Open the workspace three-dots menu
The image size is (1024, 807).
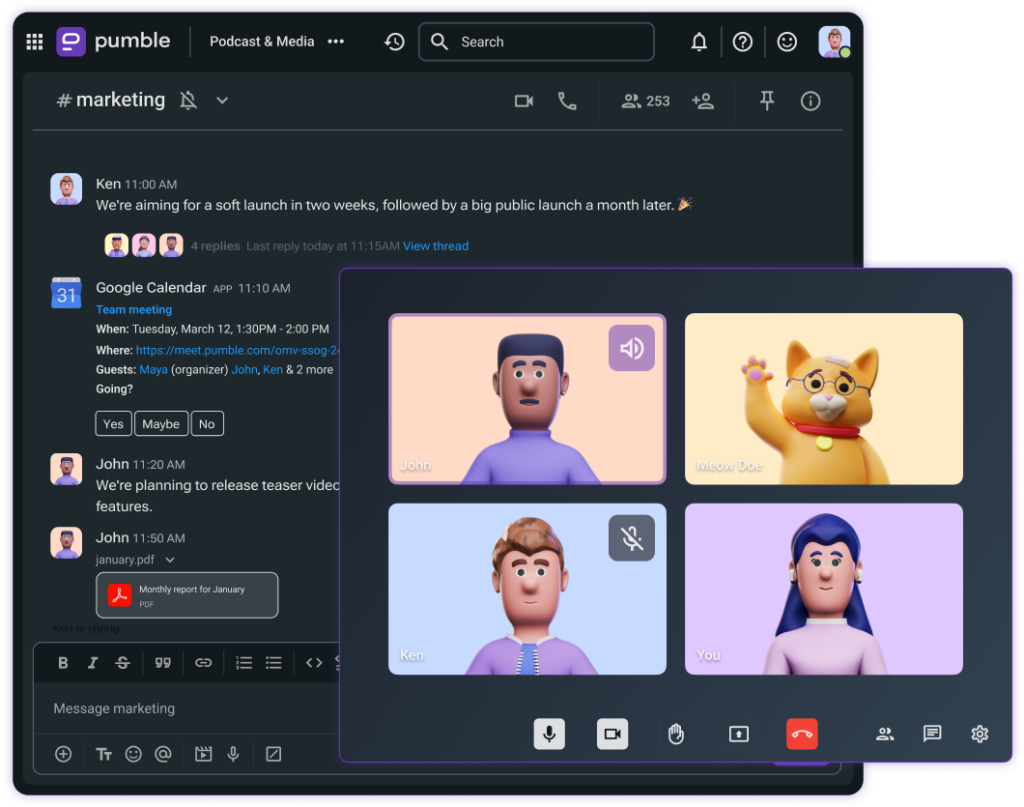click(336, 41)
